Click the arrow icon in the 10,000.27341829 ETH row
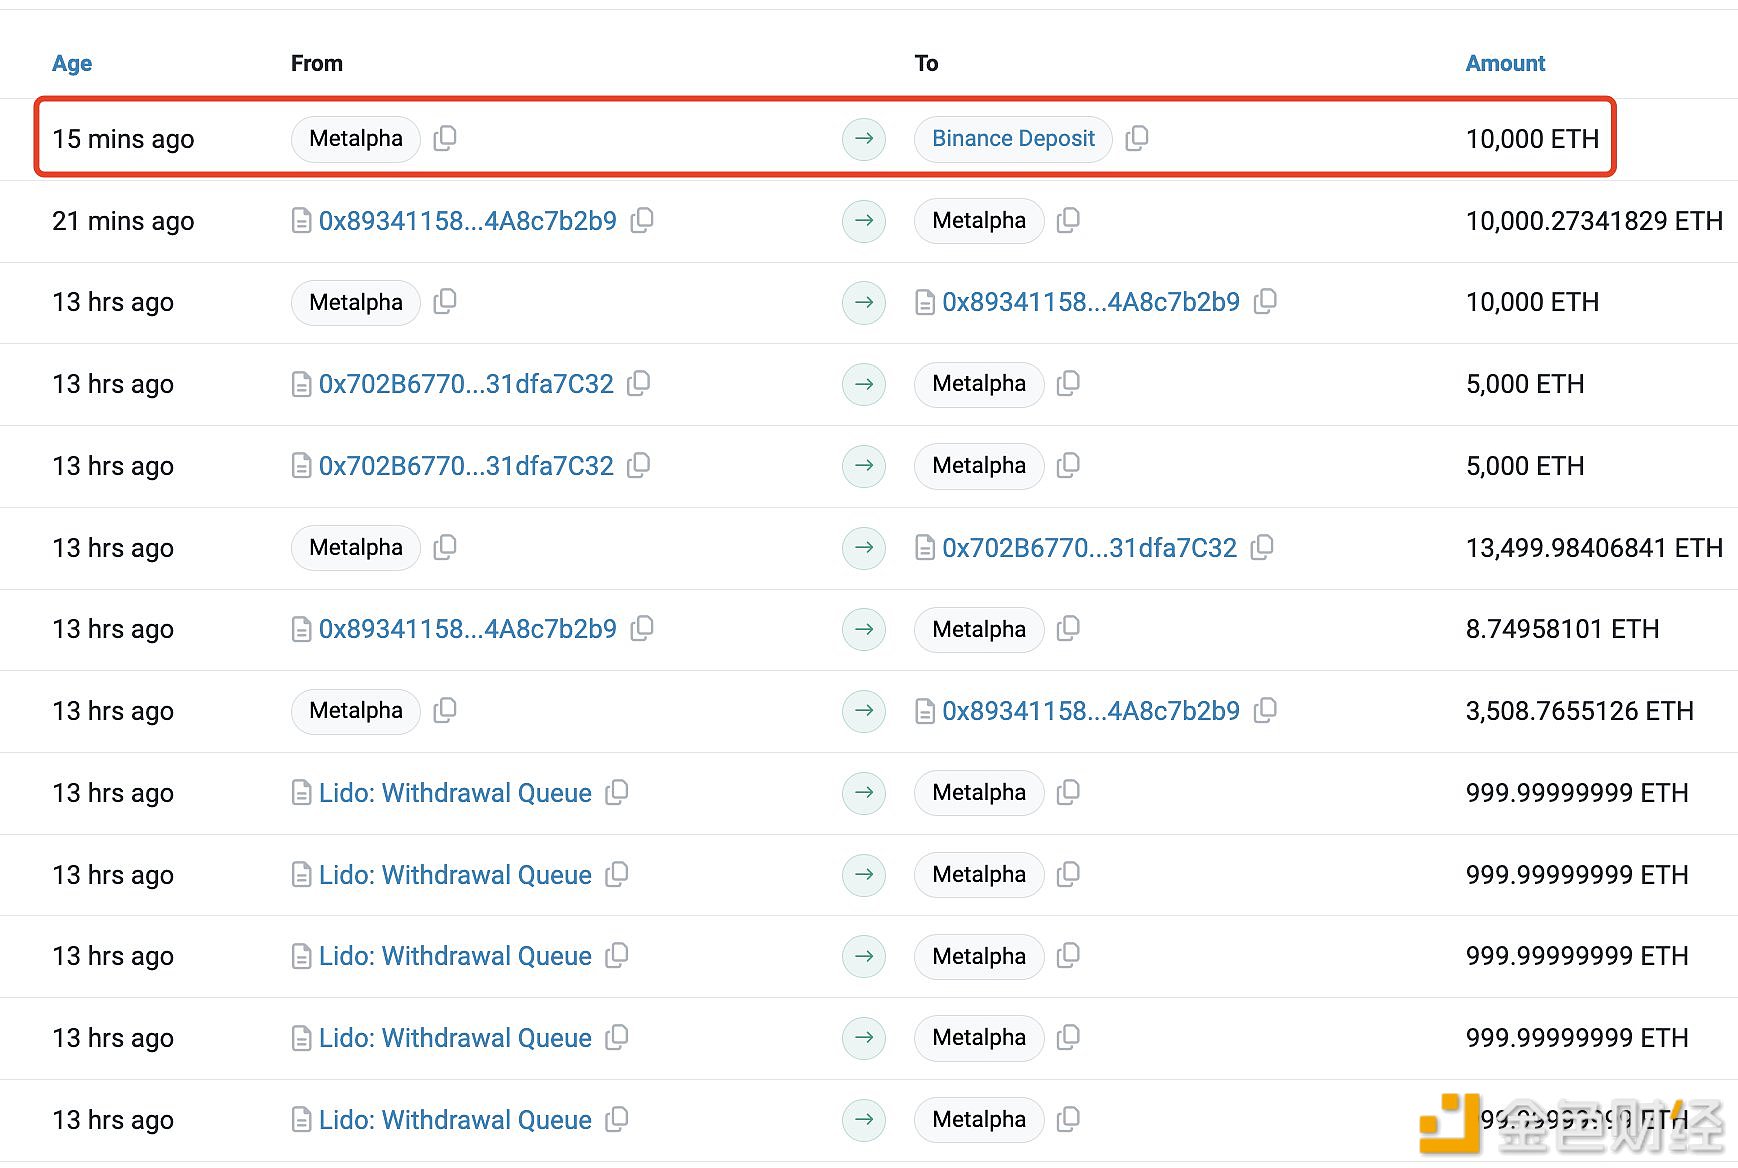1738x1168 pixels. (864, 220)
